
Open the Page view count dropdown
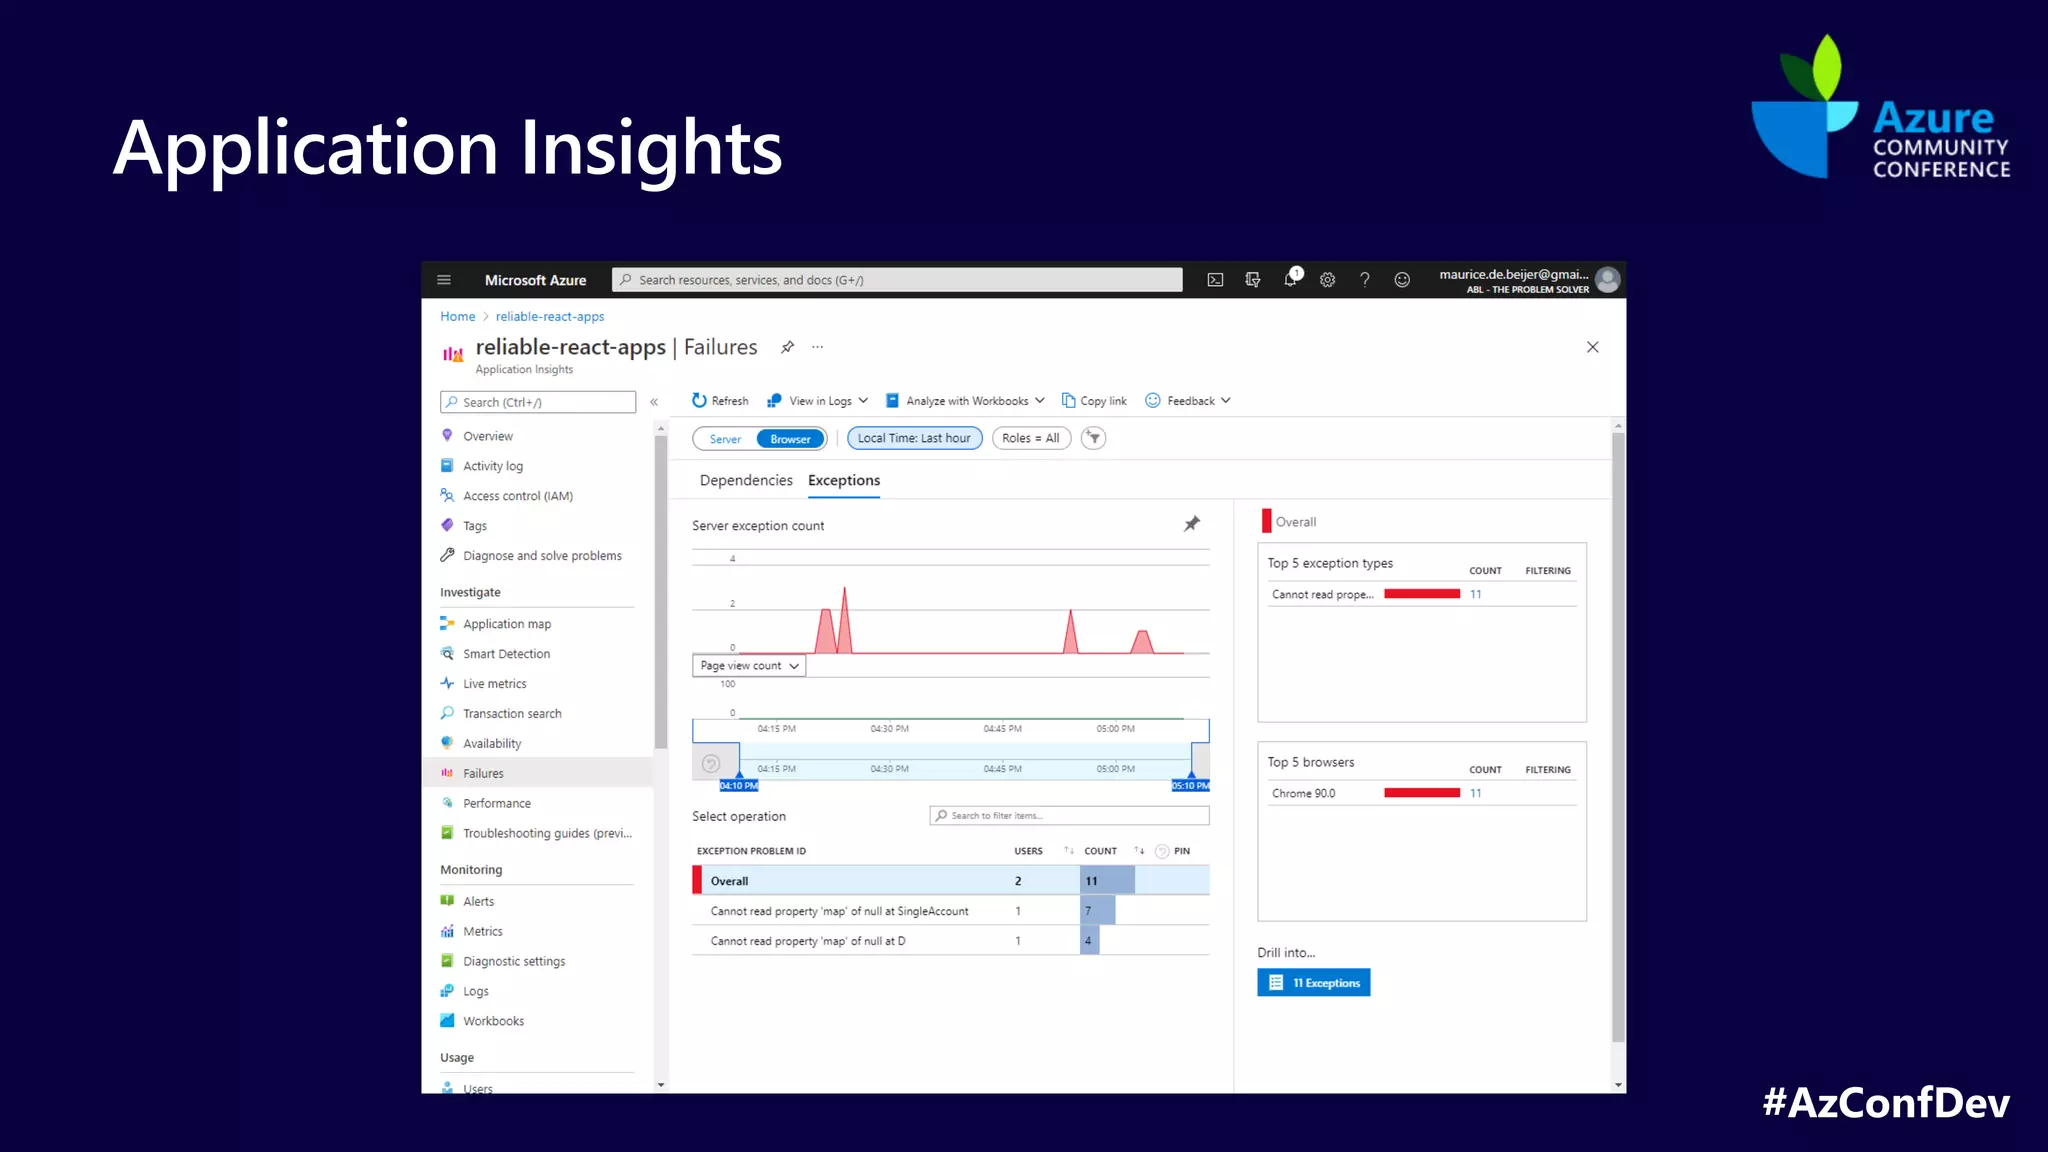point(749,666)
